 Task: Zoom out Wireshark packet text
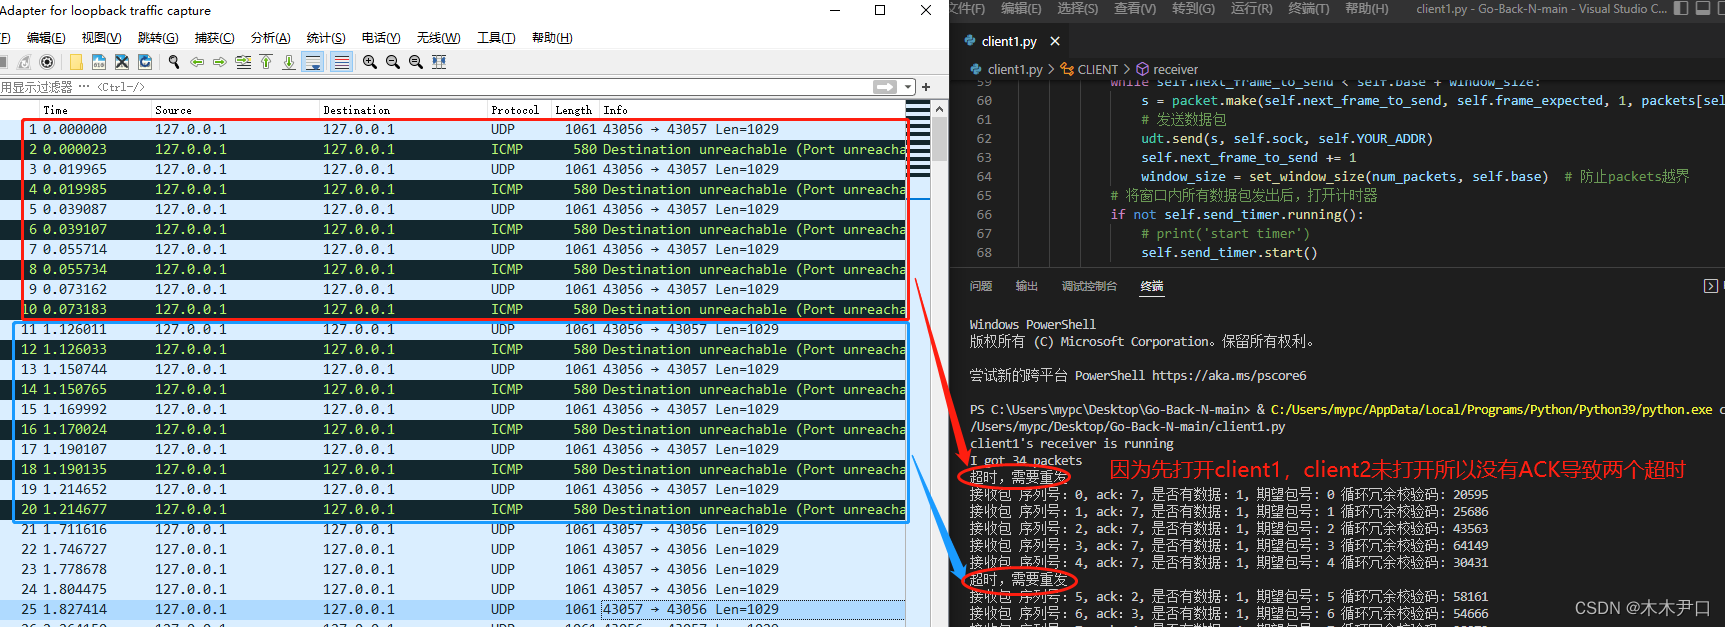click(393, 62)
